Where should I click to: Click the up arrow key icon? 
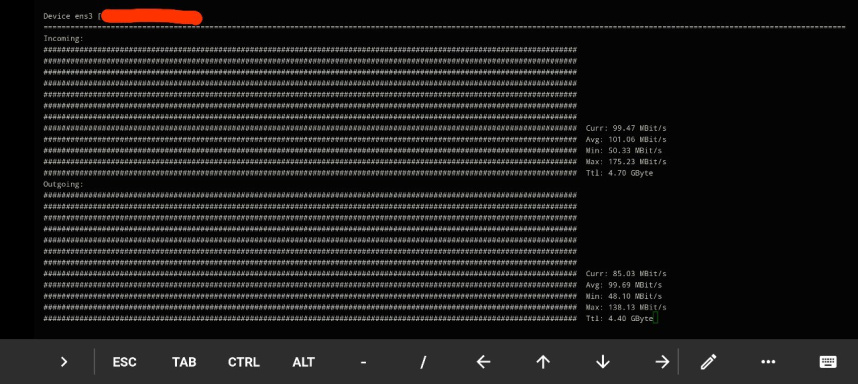543,362
